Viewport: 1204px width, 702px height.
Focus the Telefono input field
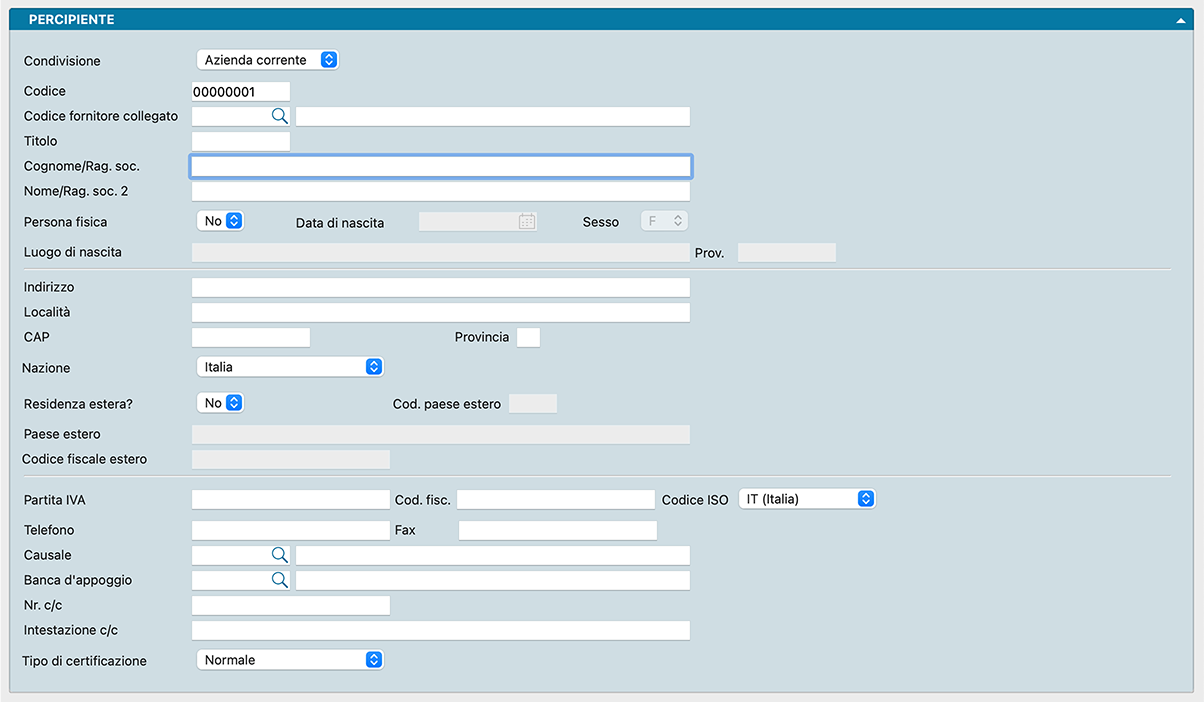pos(290,530)
